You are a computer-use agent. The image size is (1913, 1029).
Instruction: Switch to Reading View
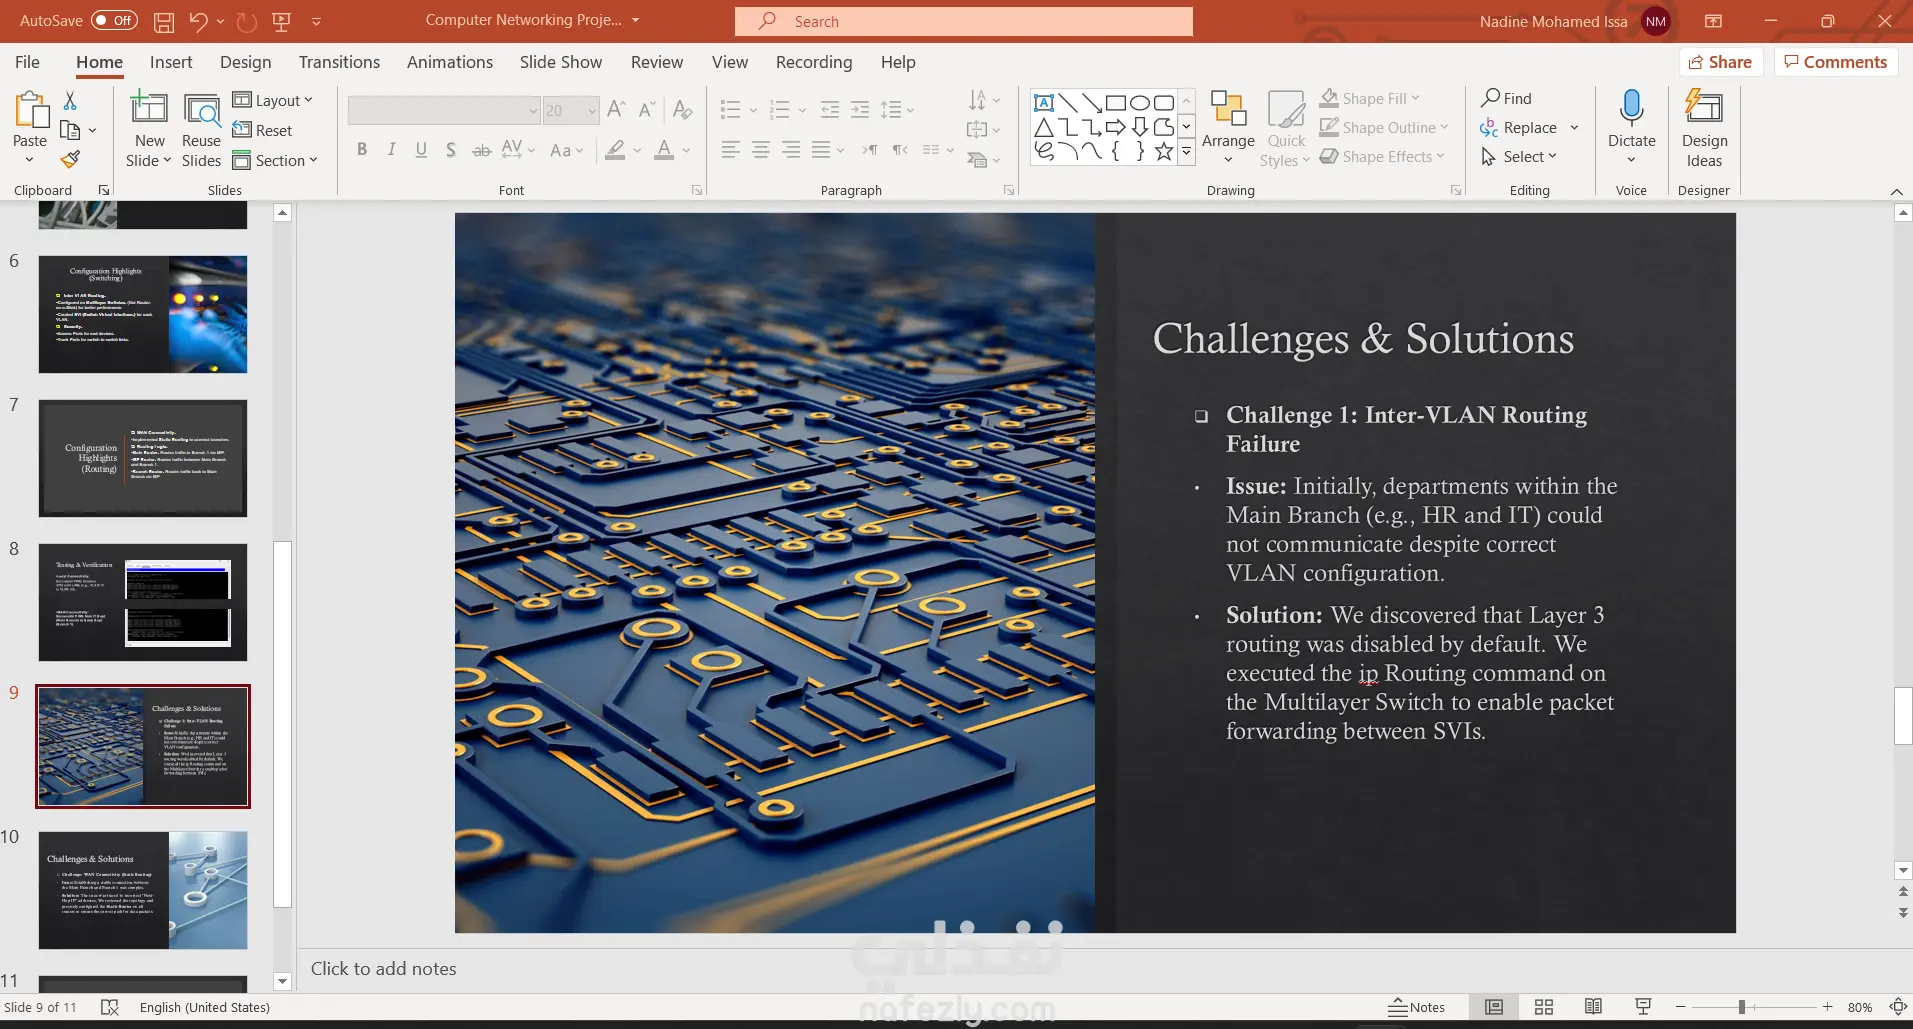[1593, 1007]
